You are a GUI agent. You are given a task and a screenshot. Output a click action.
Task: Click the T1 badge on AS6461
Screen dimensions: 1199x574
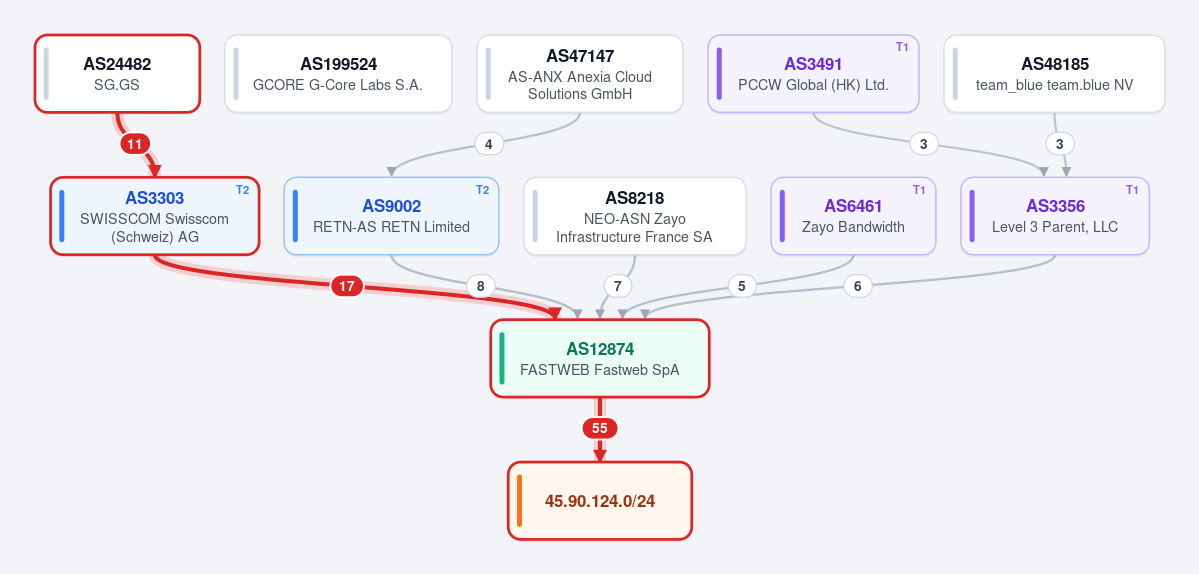pyautogui.click(x=919, y=190)
